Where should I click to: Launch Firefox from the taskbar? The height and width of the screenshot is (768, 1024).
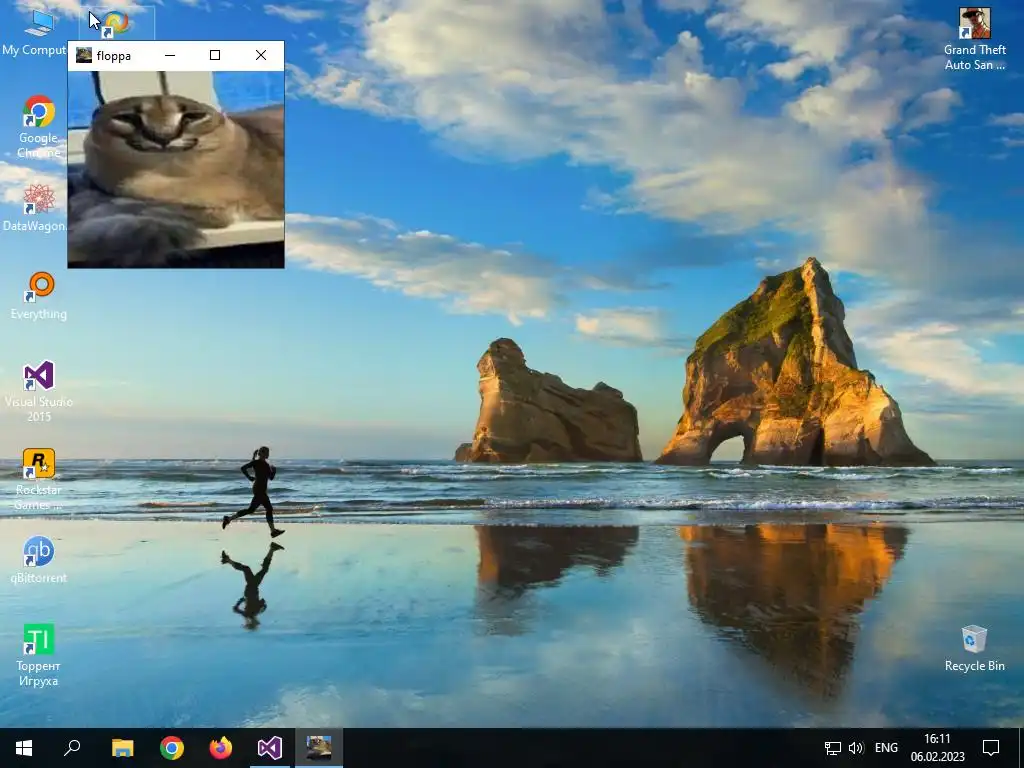pyautogui.click(x=221, y=748)
